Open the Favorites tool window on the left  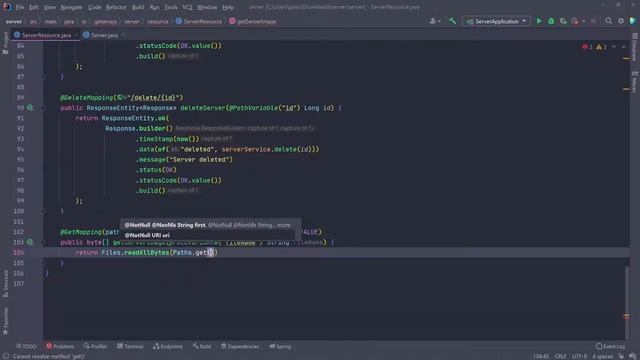(x=5, y=321)
